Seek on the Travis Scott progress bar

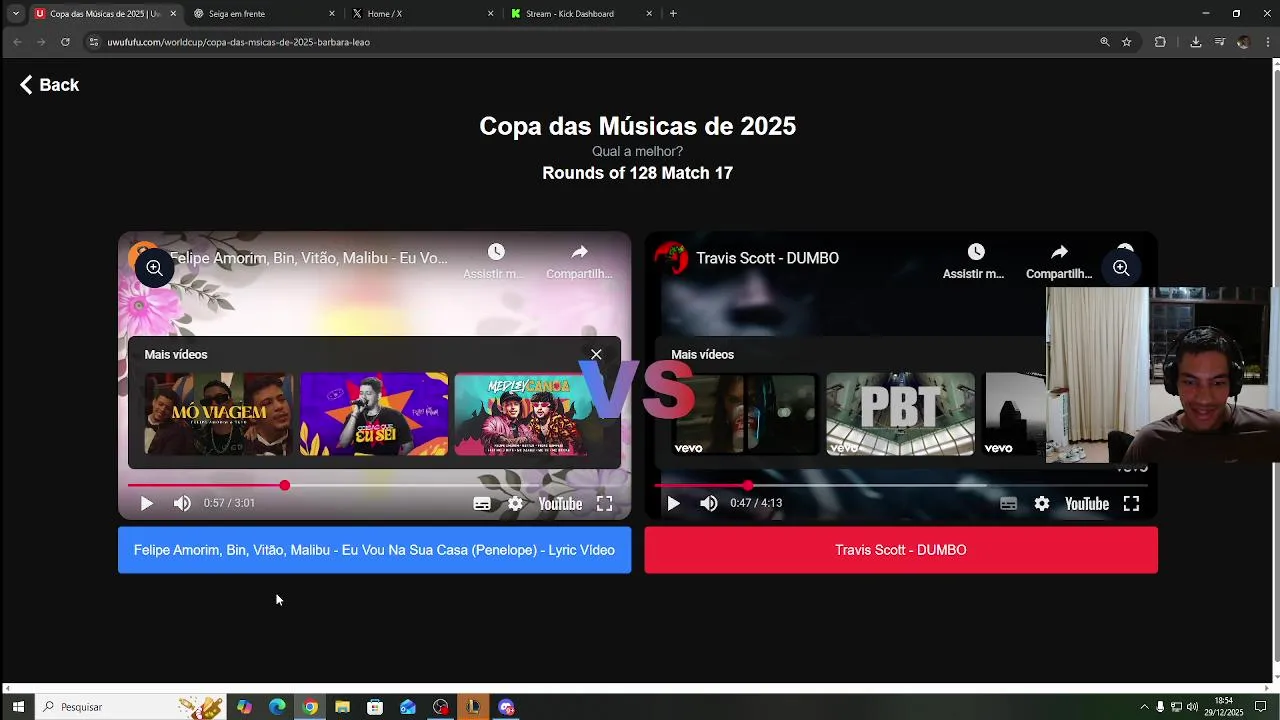coord(901,485)
